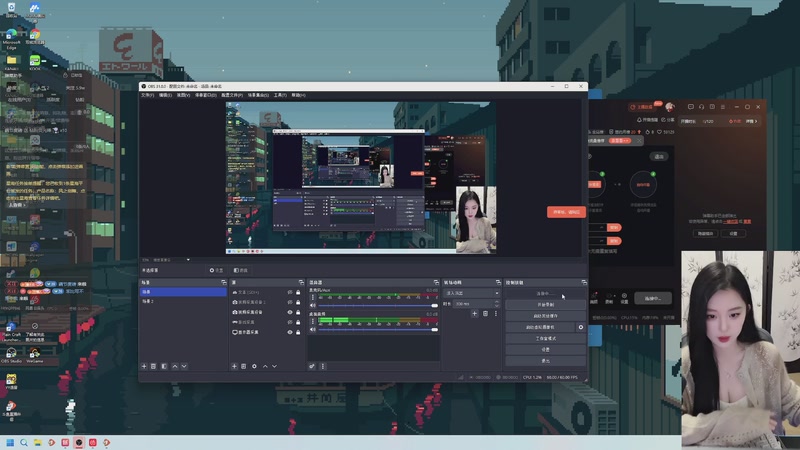Click 退出 button in OBS Controls
This screenshot has height=450, width=800.
[545, 361]
